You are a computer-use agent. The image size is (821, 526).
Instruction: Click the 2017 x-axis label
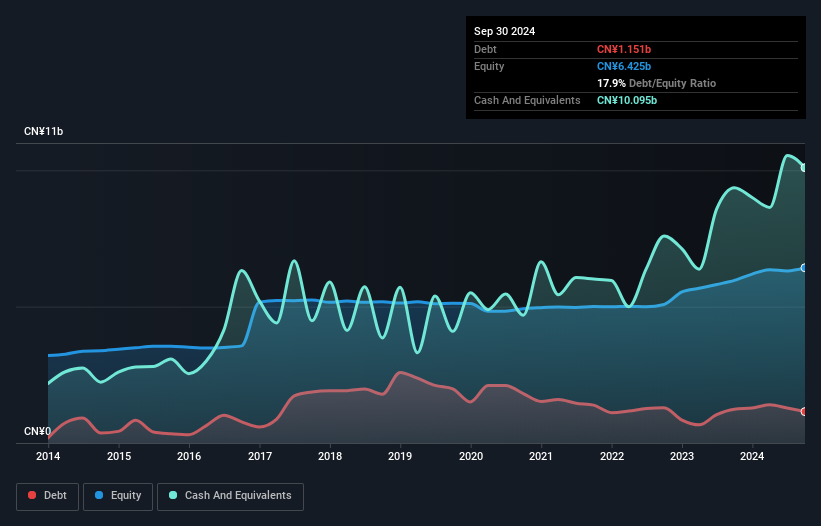click(x=260, y=456)
